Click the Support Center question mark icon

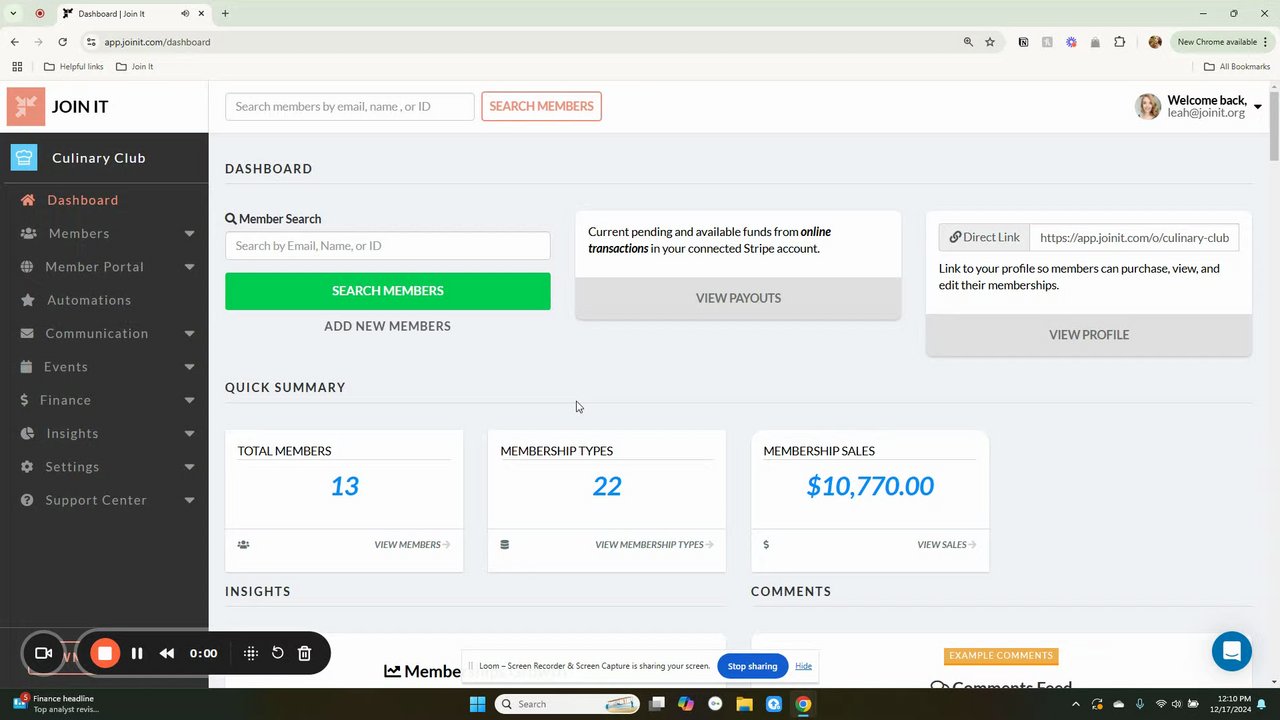[x=27, y=500]
